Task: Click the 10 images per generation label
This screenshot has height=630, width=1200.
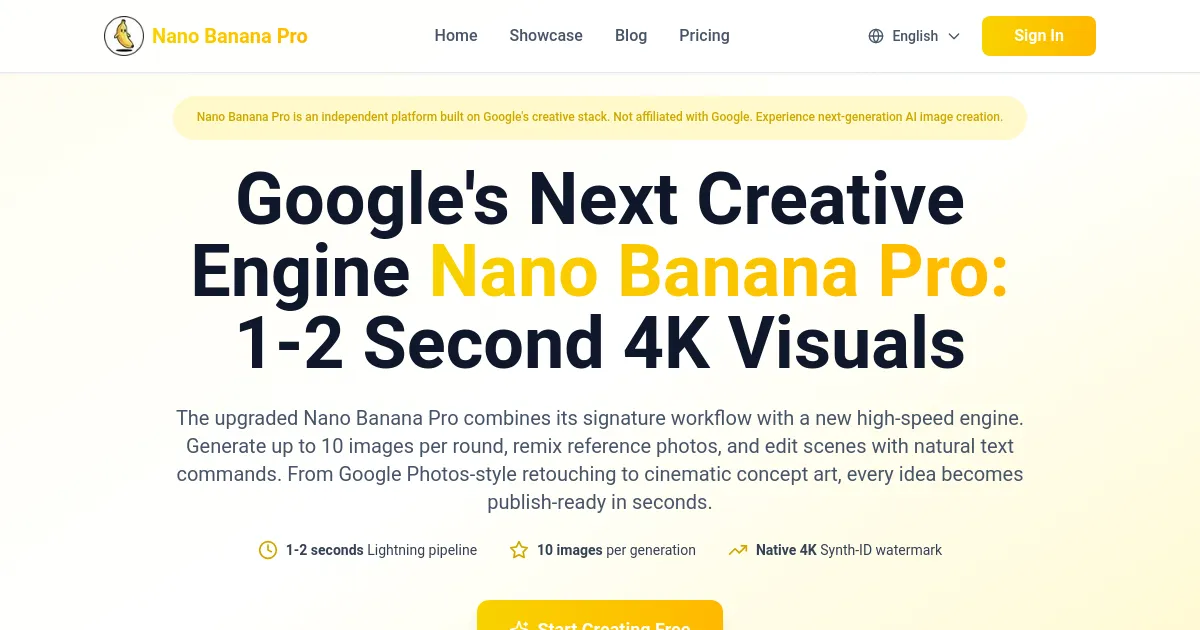Action: point(616,550)
